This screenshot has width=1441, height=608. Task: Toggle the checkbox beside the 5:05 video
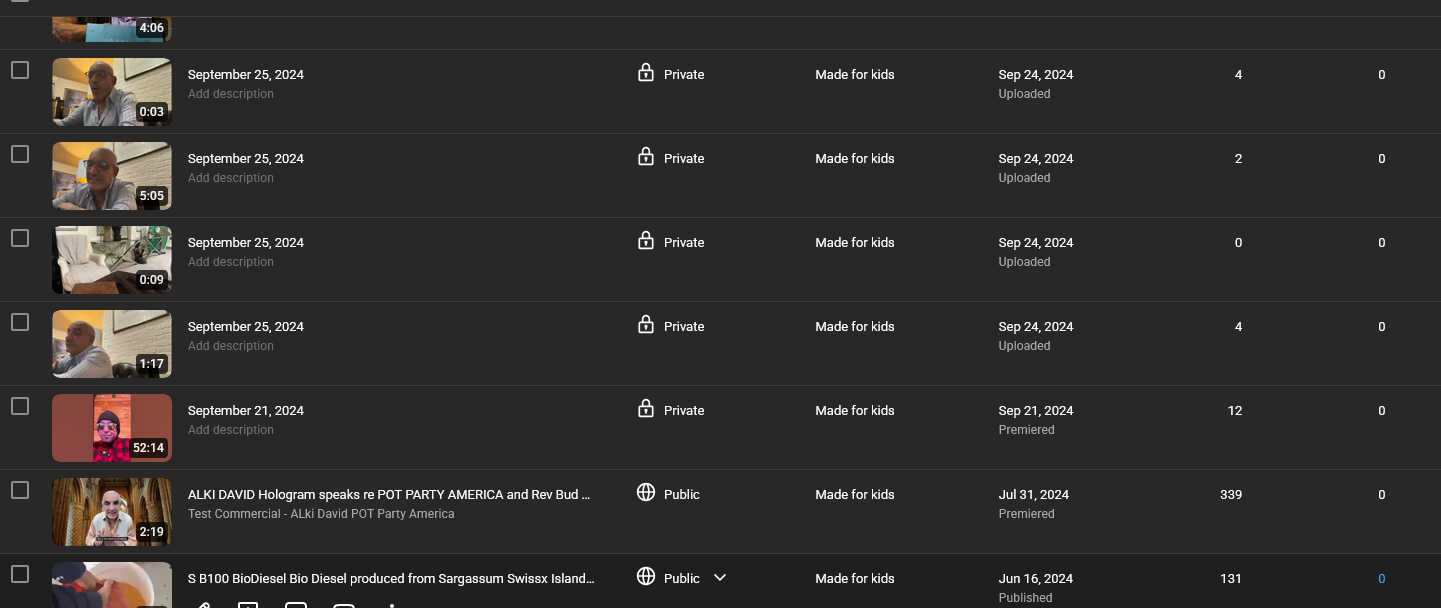tap(20, 154)
